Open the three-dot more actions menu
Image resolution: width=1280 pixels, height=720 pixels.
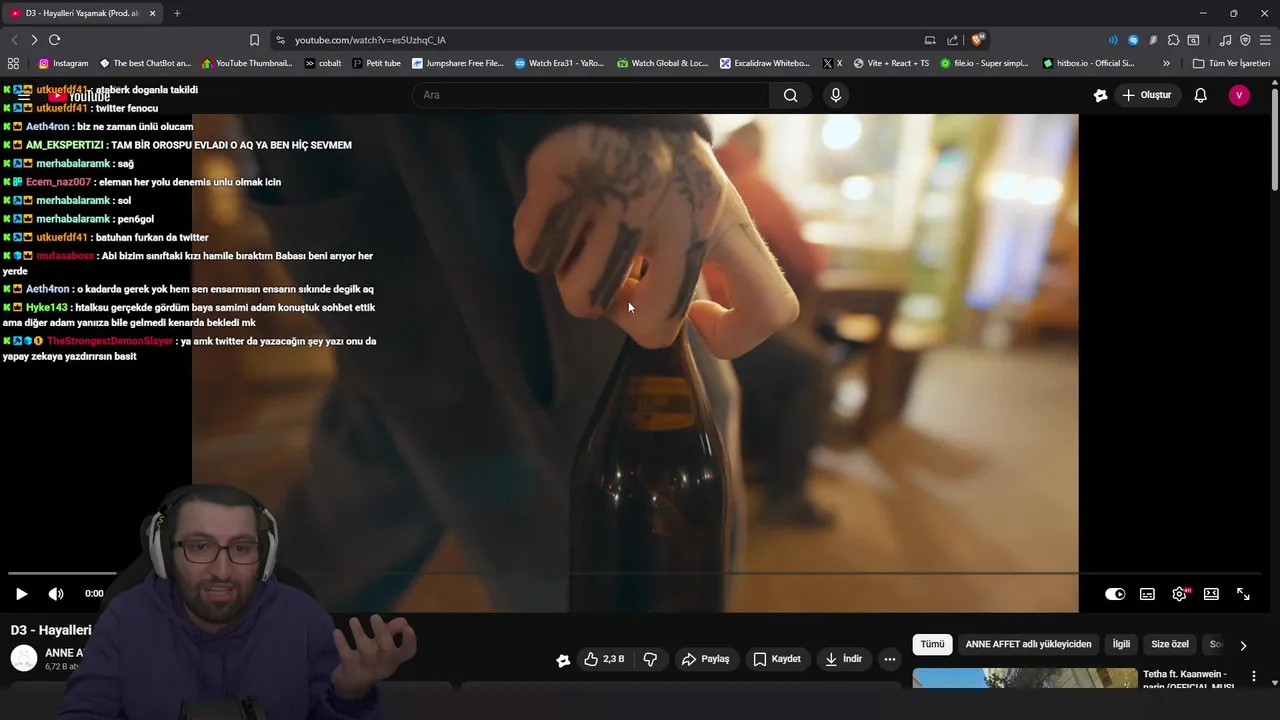click(x=890, y=659)
